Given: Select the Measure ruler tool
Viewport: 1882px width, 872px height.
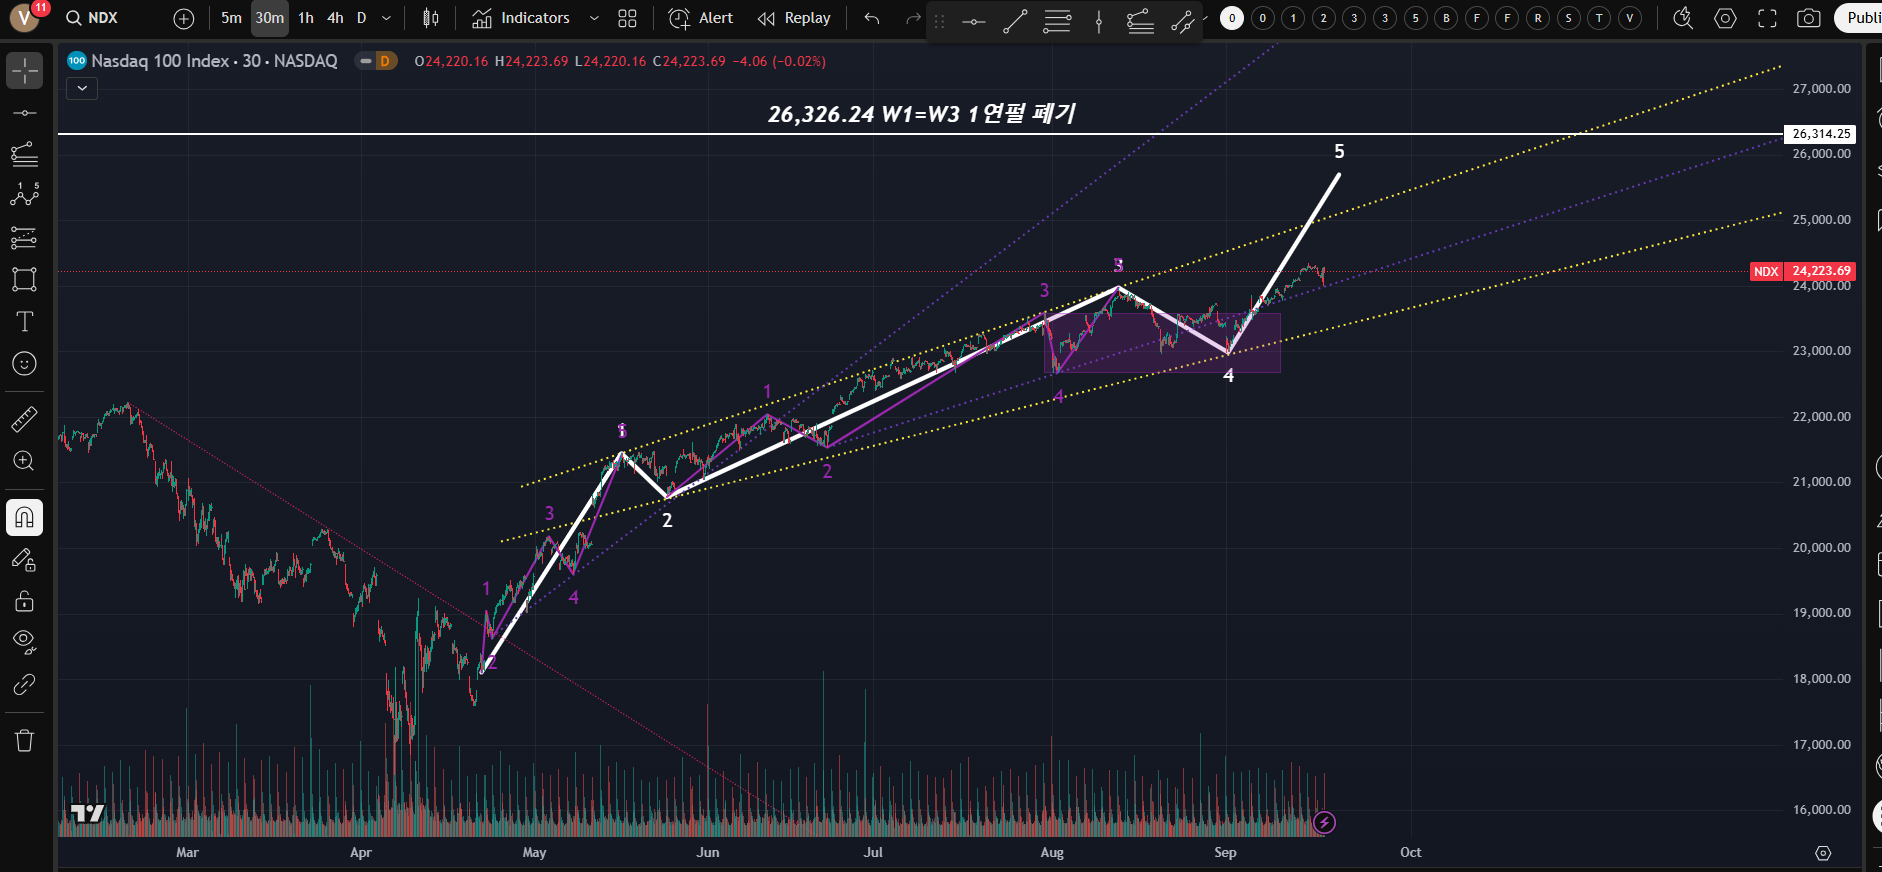Looking at the screenshot, I should 25,419.
